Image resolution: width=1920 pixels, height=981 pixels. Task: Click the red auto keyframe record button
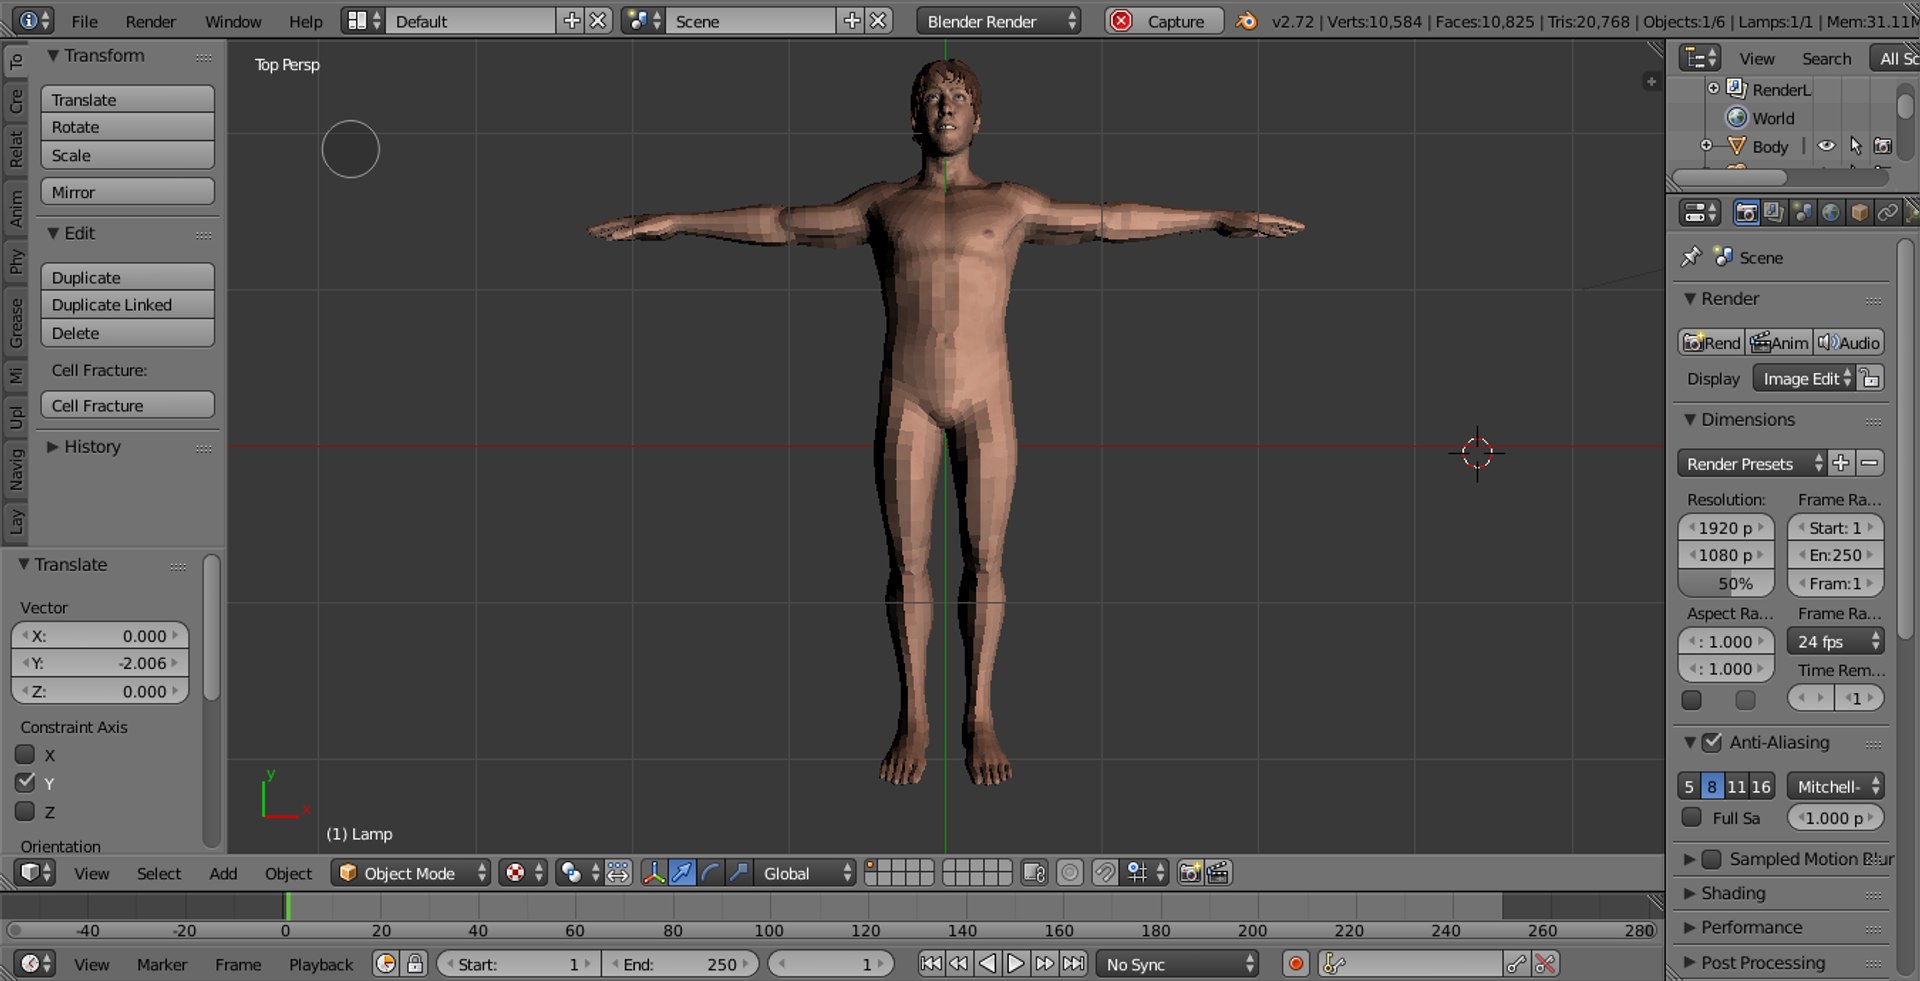pyautogui.click(x=1296, y=964)
